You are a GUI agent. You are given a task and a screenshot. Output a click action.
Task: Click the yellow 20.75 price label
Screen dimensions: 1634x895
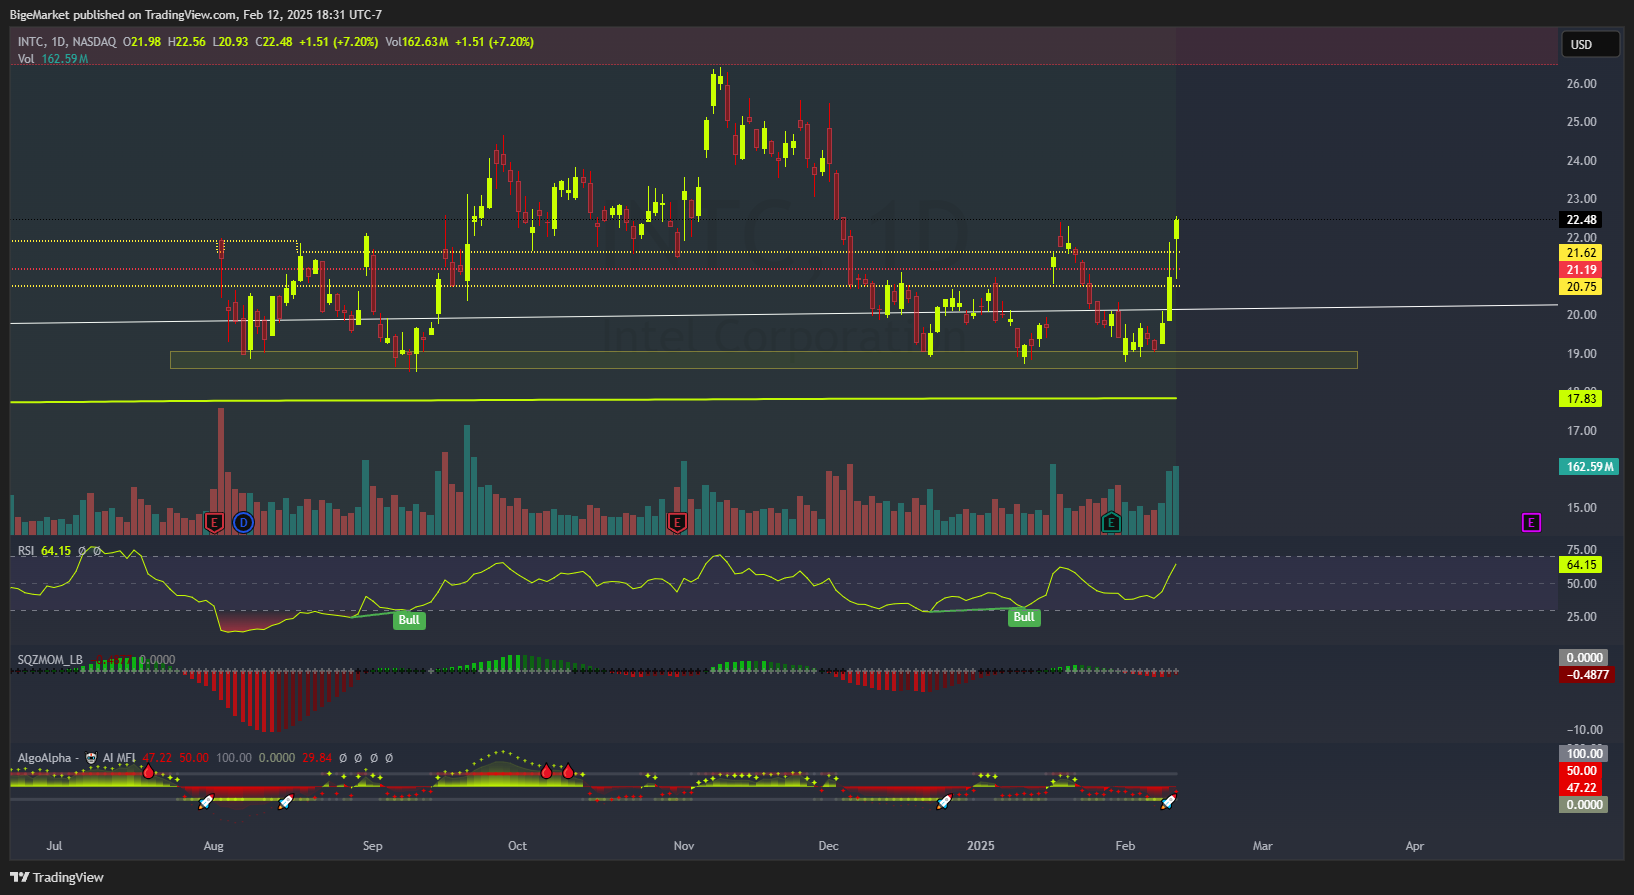coord(1581,287)
